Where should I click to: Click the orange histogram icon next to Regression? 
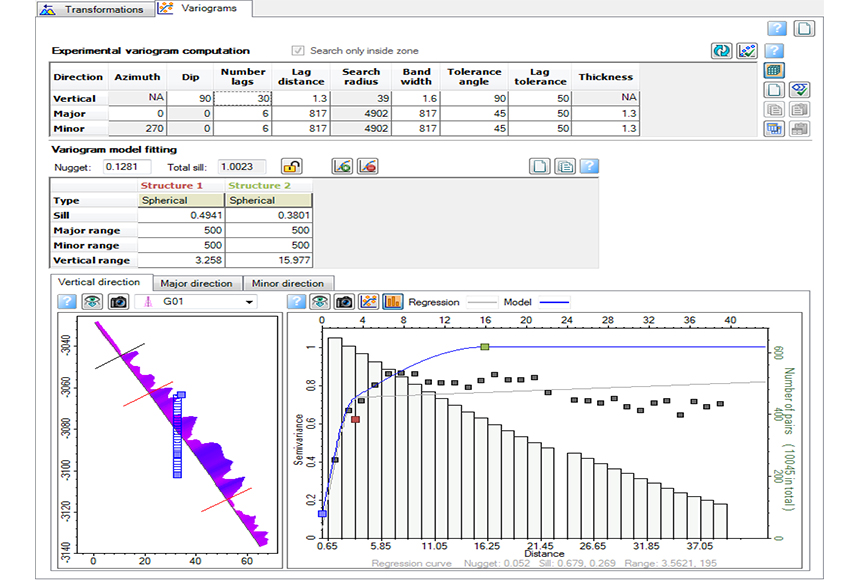tap(391, 302)
